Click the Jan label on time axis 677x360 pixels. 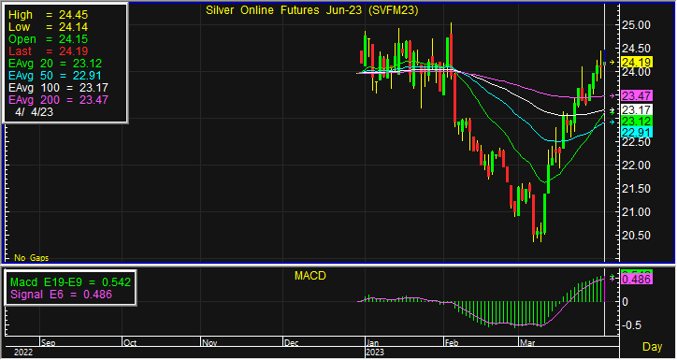[372, 343]
